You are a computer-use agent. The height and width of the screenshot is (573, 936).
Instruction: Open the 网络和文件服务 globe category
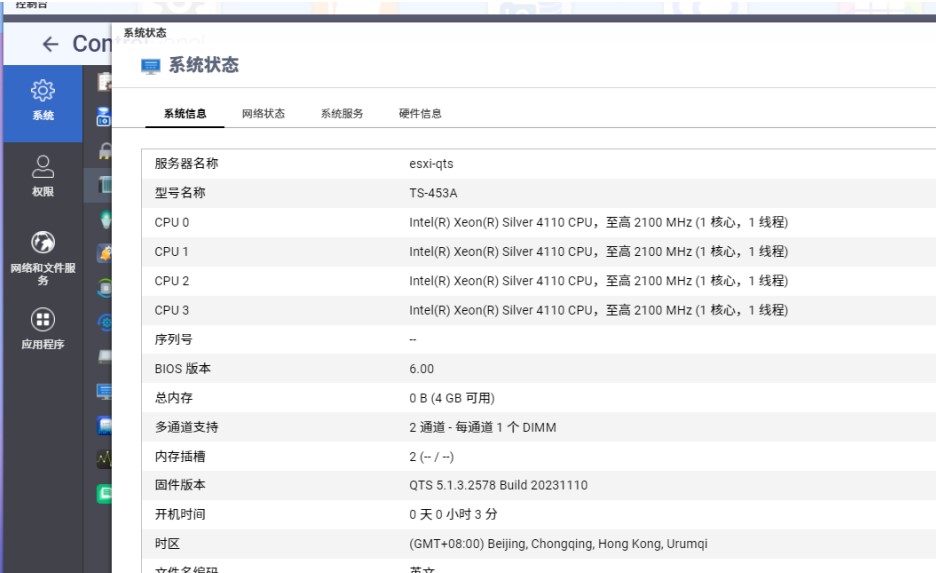coord(42,258)
